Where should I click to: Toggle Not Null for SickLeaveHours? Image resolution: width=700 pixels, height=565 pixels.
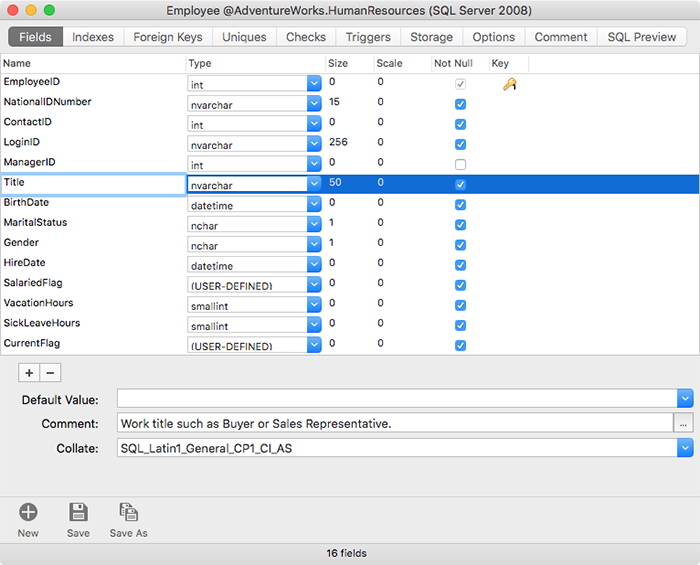coord(460,325)
